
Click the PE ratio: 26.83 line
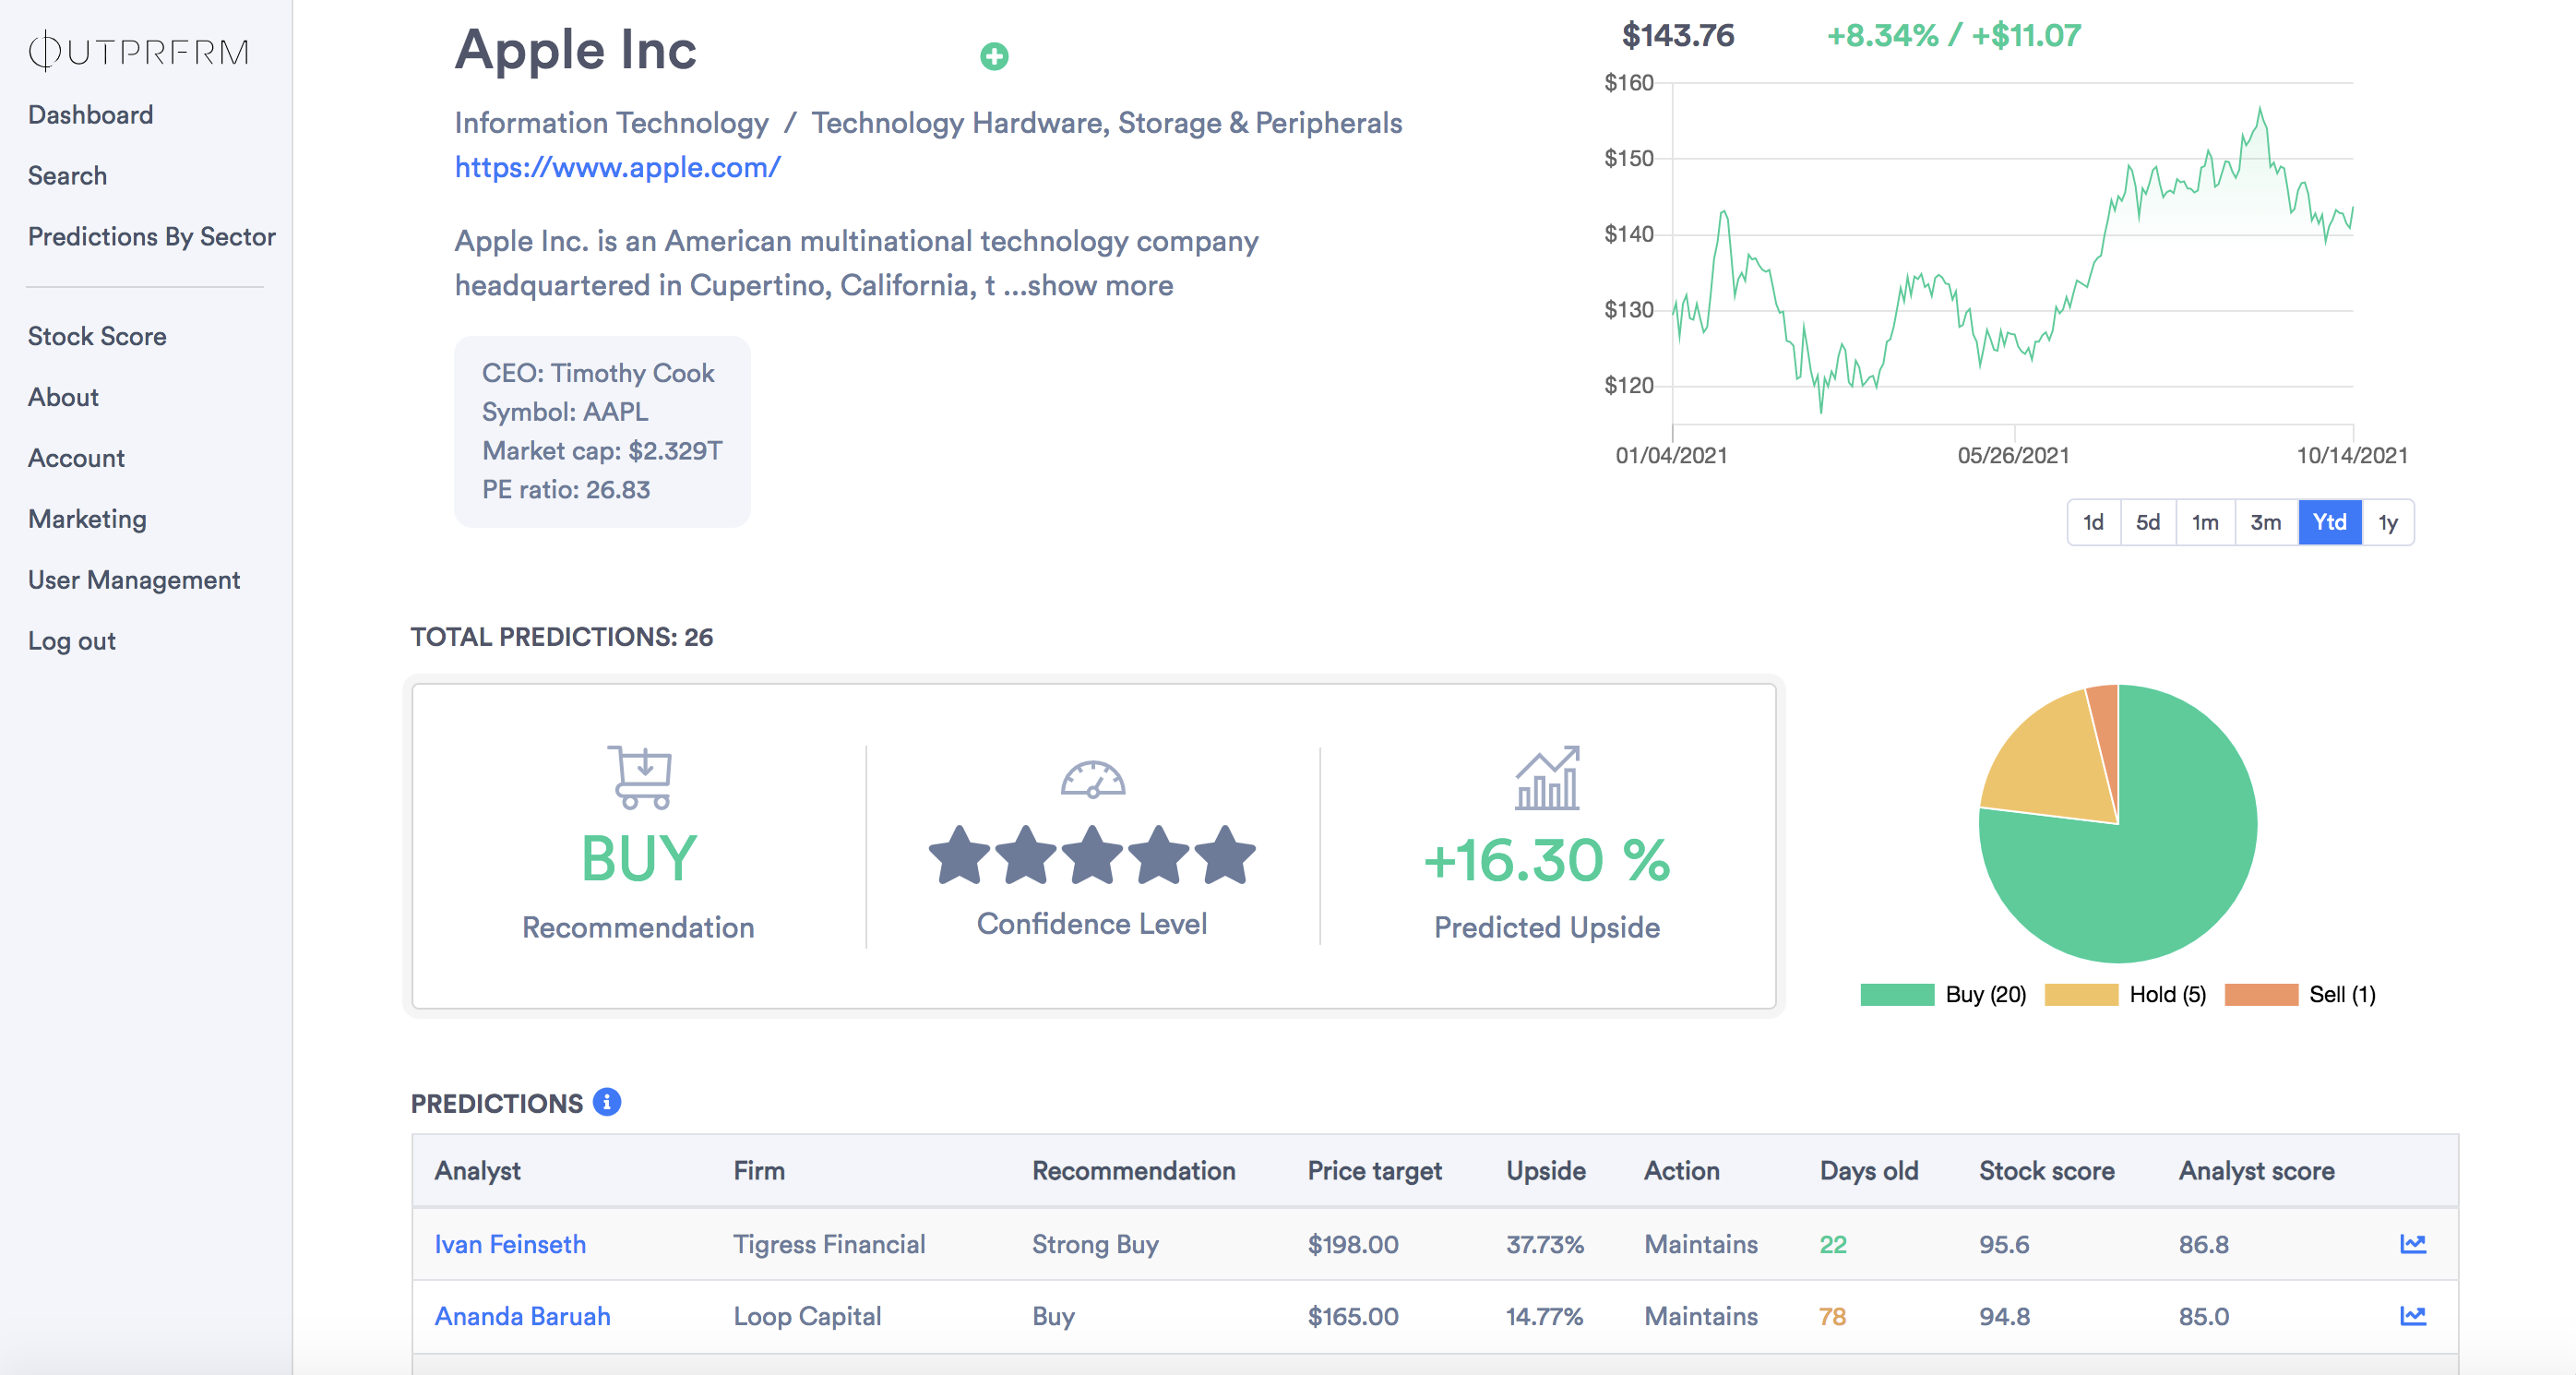(x=566, y=490)
